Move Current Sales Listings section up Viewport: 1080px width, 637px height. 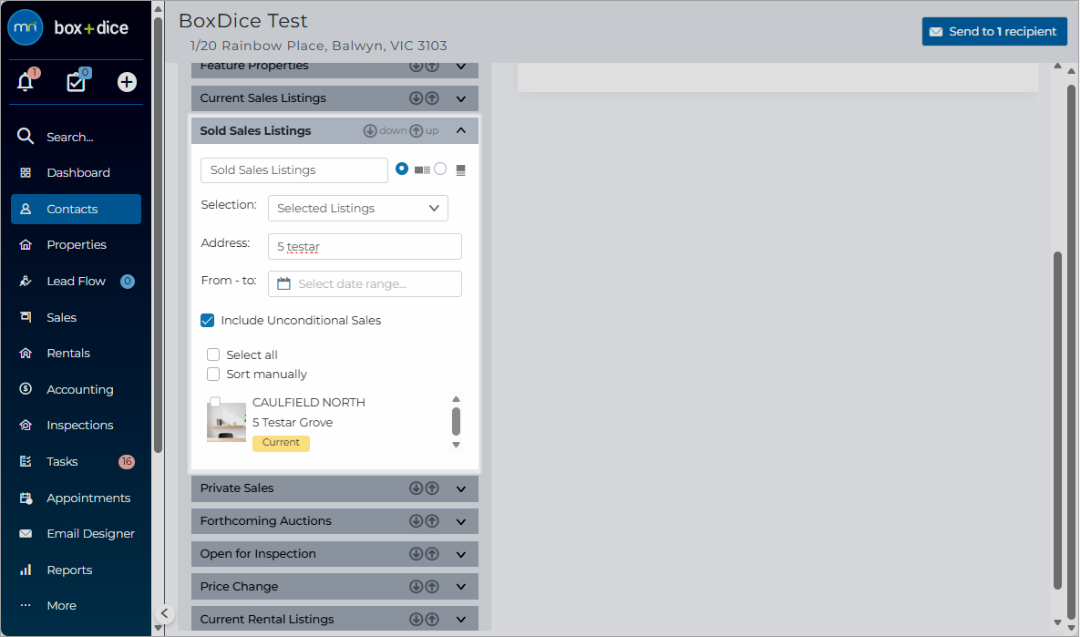click(x=433, y=98)
